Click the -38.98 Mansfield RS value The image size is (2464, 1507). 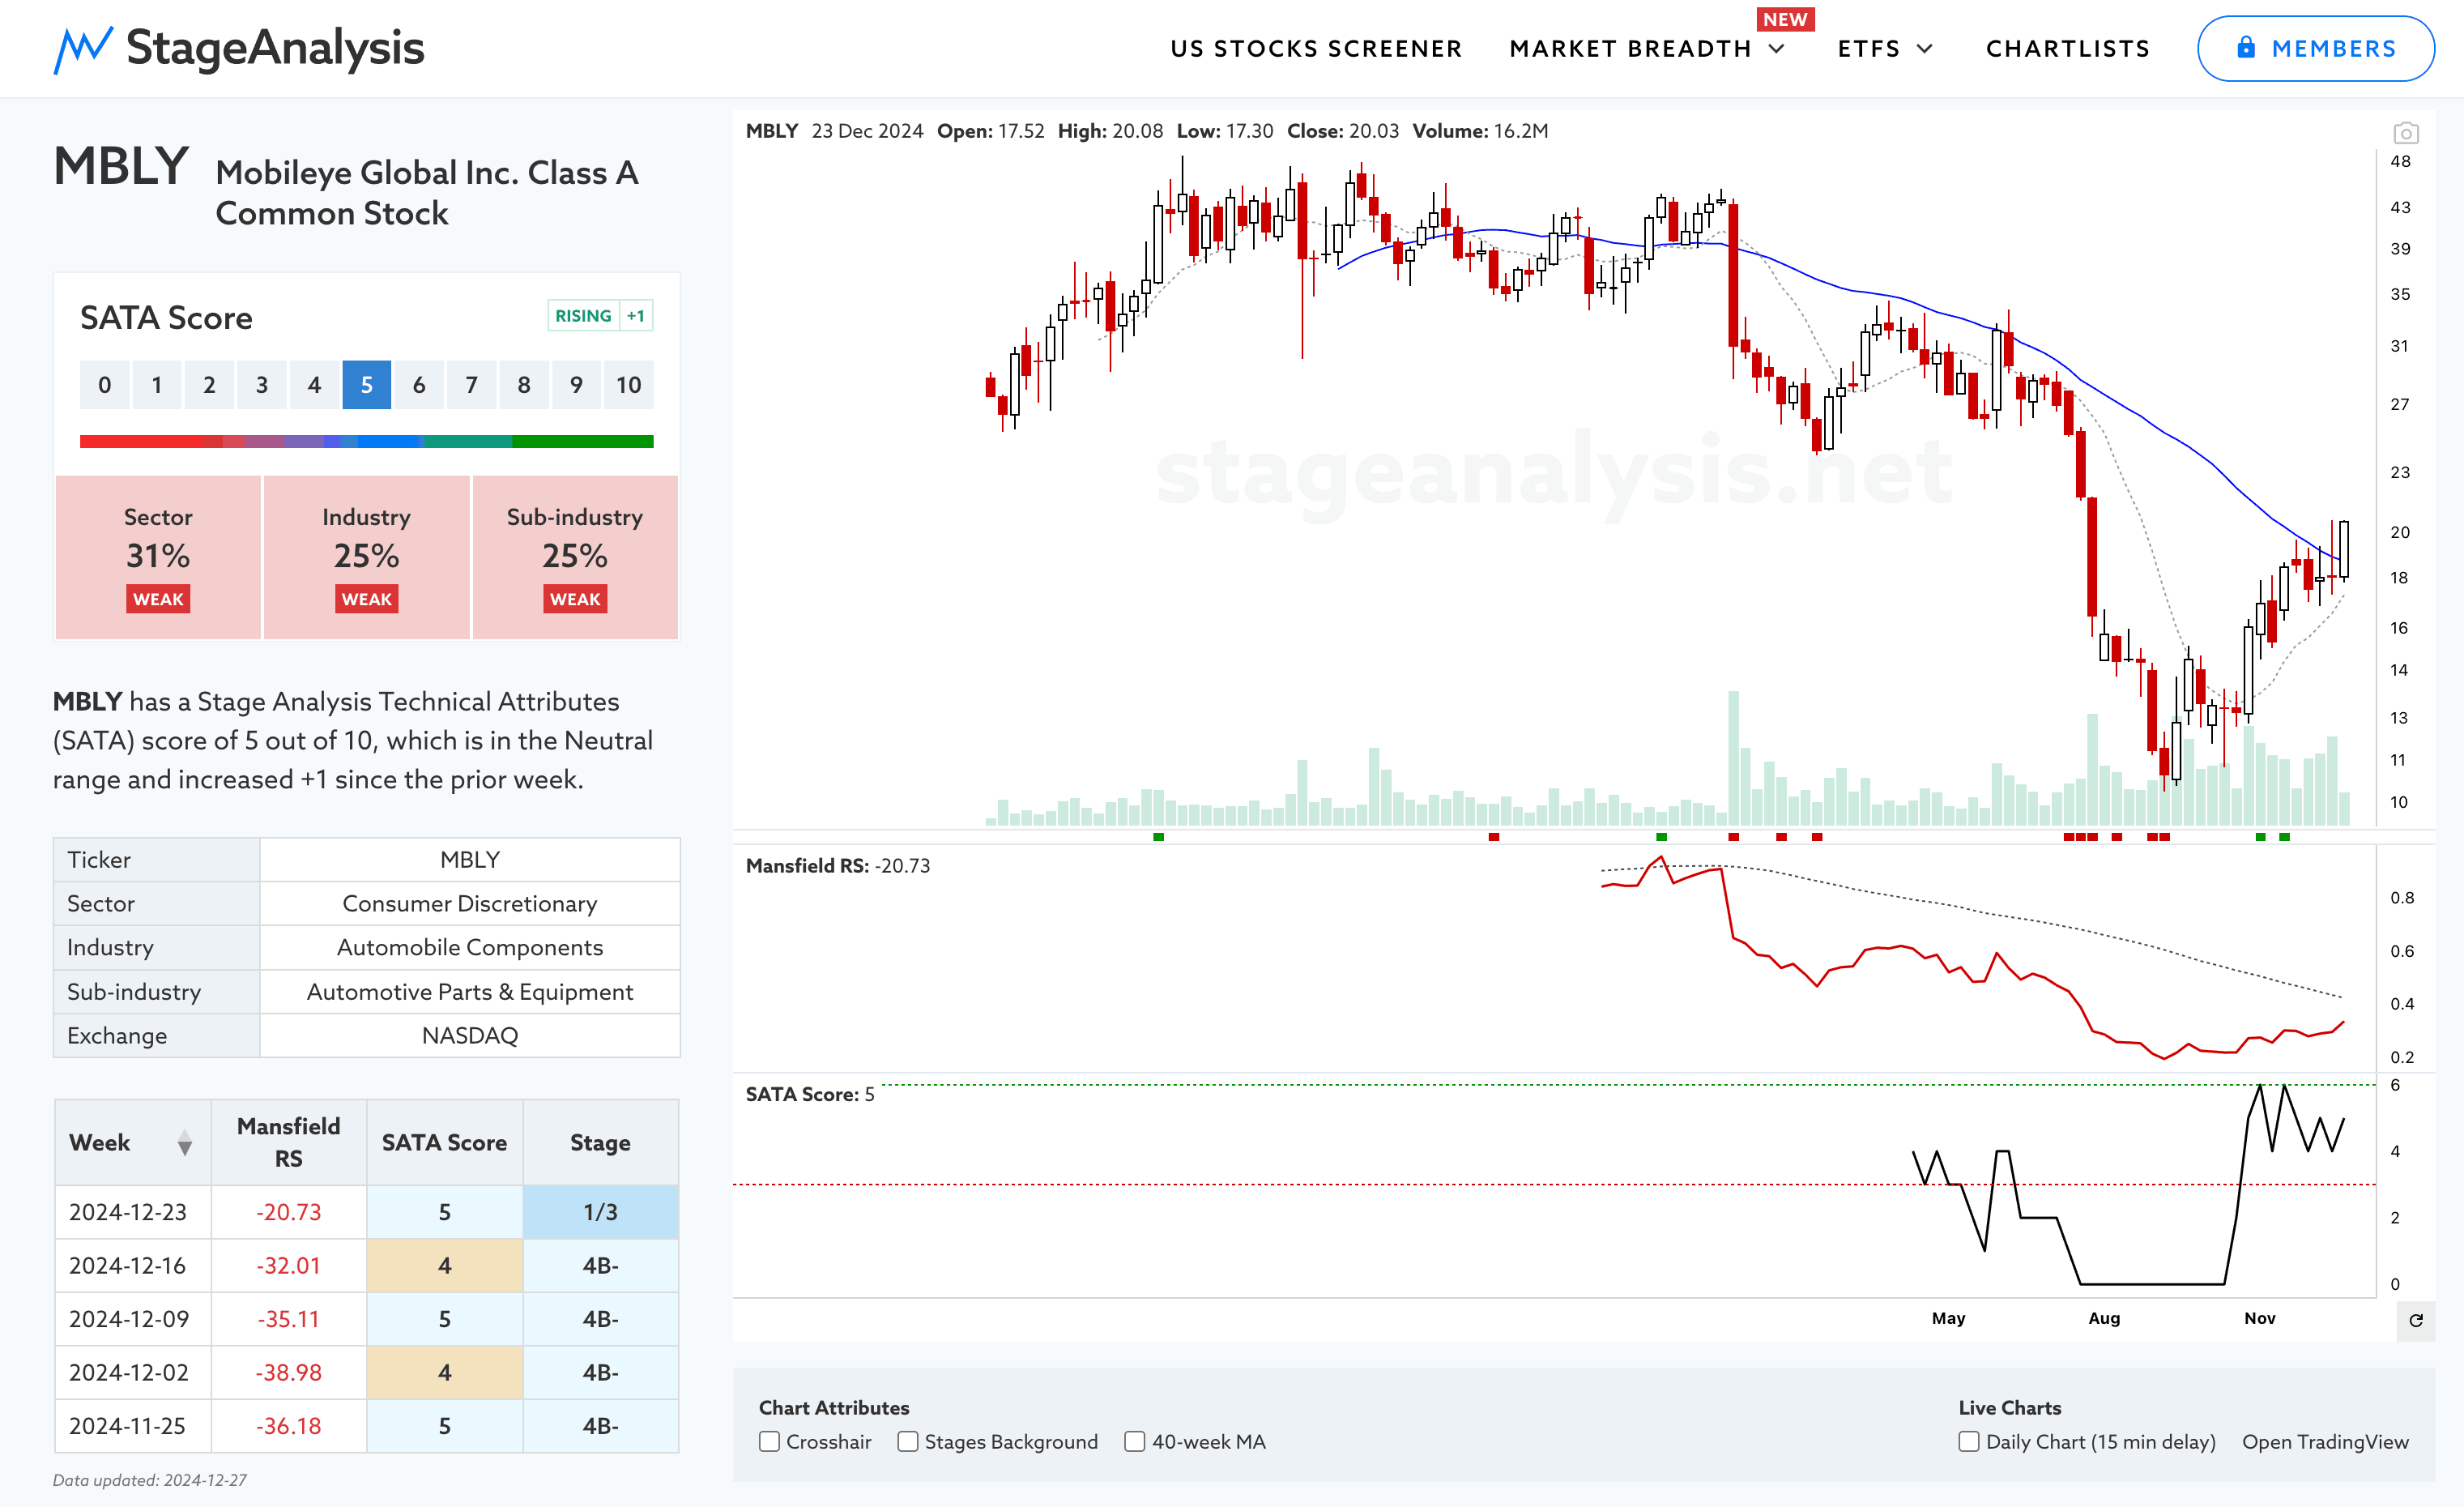[x=288, y=1372]
